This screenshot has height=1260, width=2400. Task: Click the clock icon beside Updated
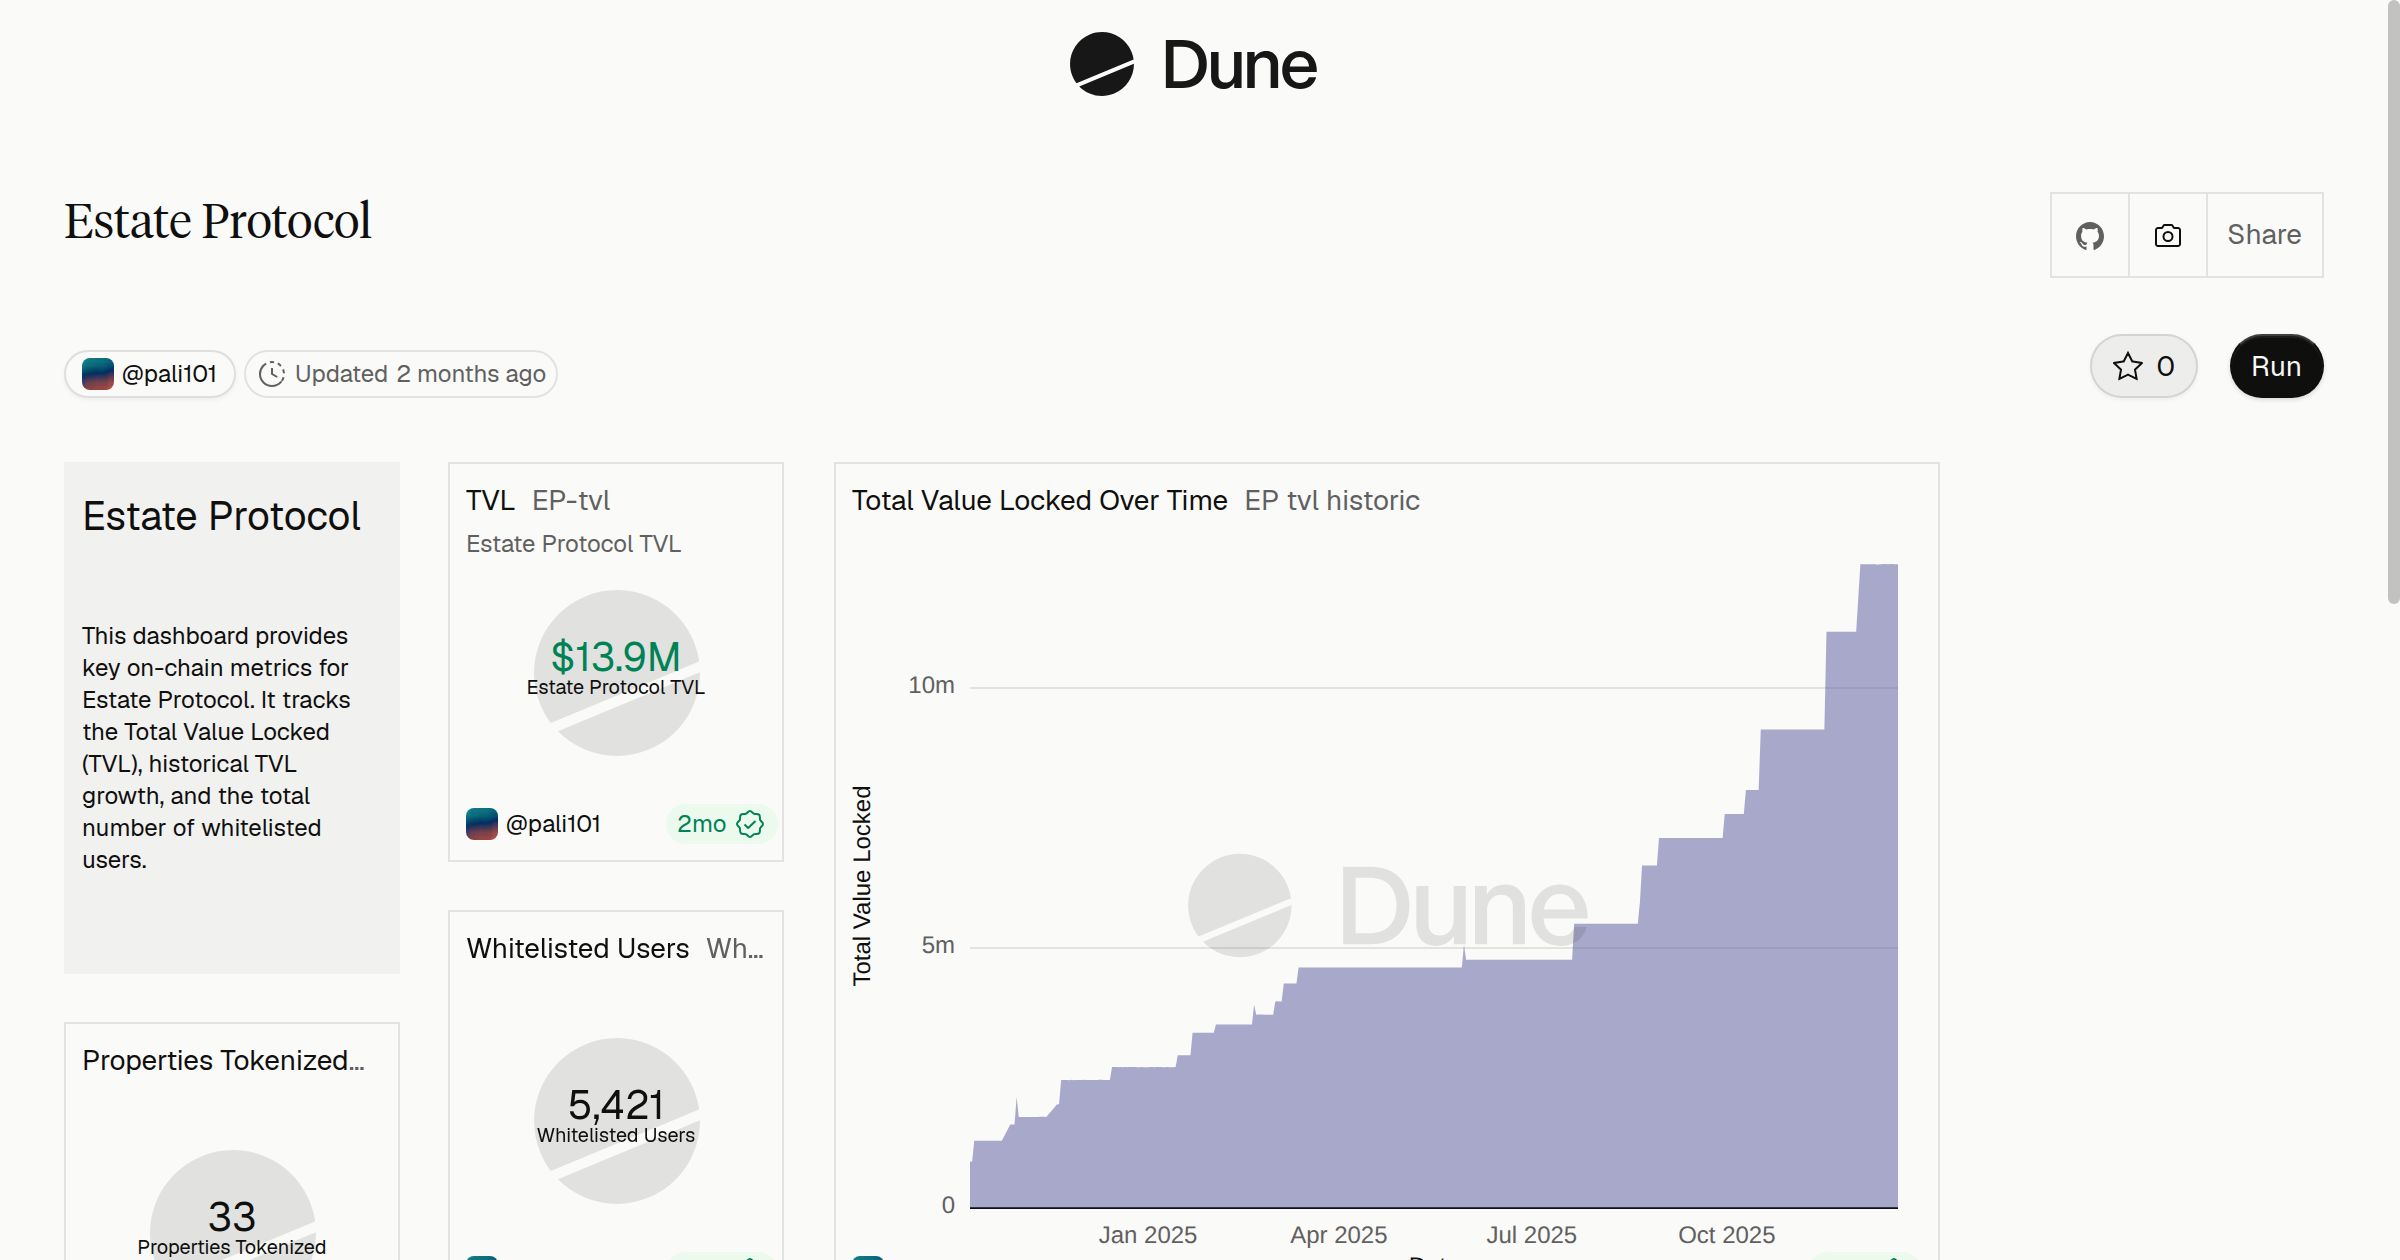coord(272,374)
